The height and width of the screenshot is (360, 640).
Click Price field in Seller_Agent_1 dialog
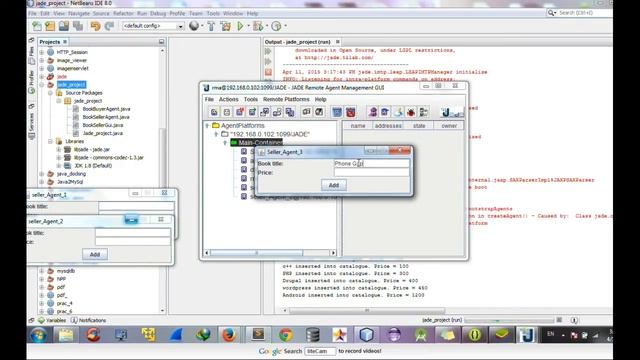[x=371, y=173]
